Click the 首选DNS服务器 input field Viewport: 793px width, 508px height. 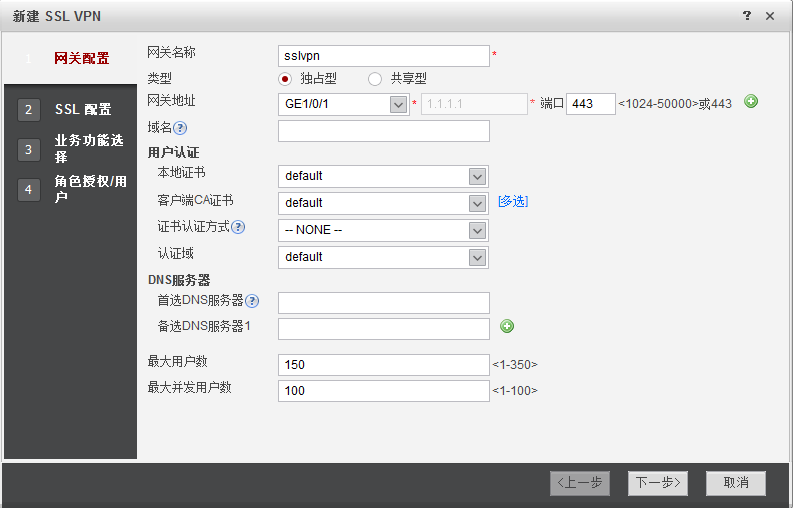pyautogui.click(x=383, y=303)
